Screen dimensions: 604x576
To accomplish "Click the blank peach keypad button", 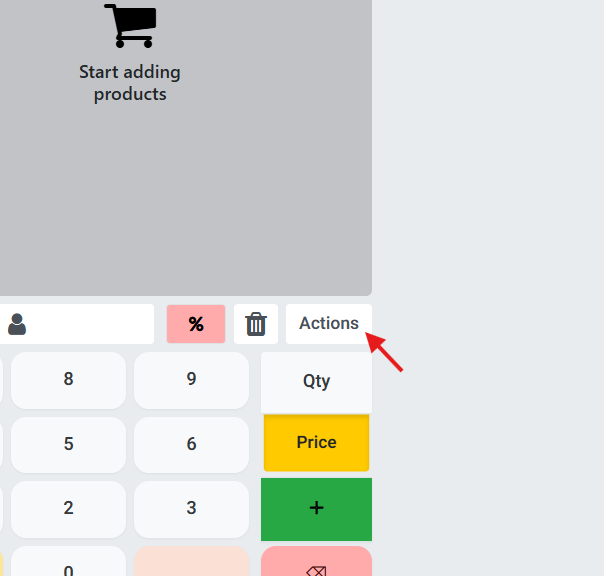I will click(x=191, y=562).
